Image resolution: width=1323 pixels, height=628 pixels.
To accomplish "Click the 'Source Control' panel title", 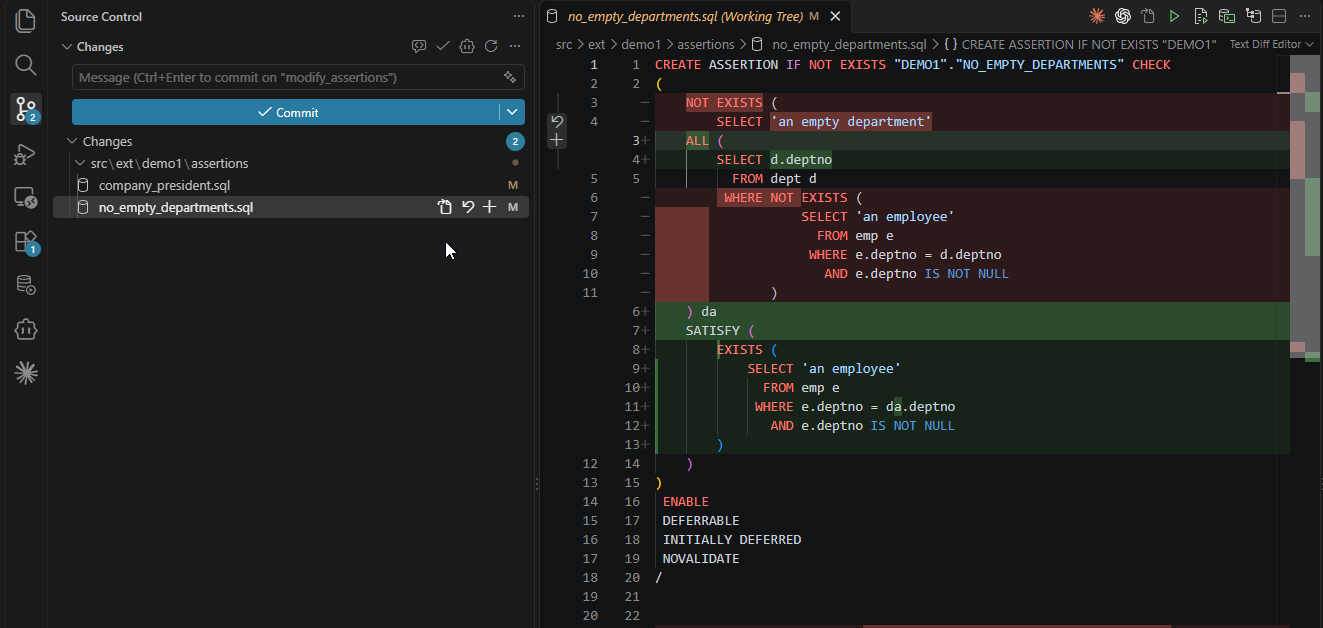I will click(x=101, y=16).
